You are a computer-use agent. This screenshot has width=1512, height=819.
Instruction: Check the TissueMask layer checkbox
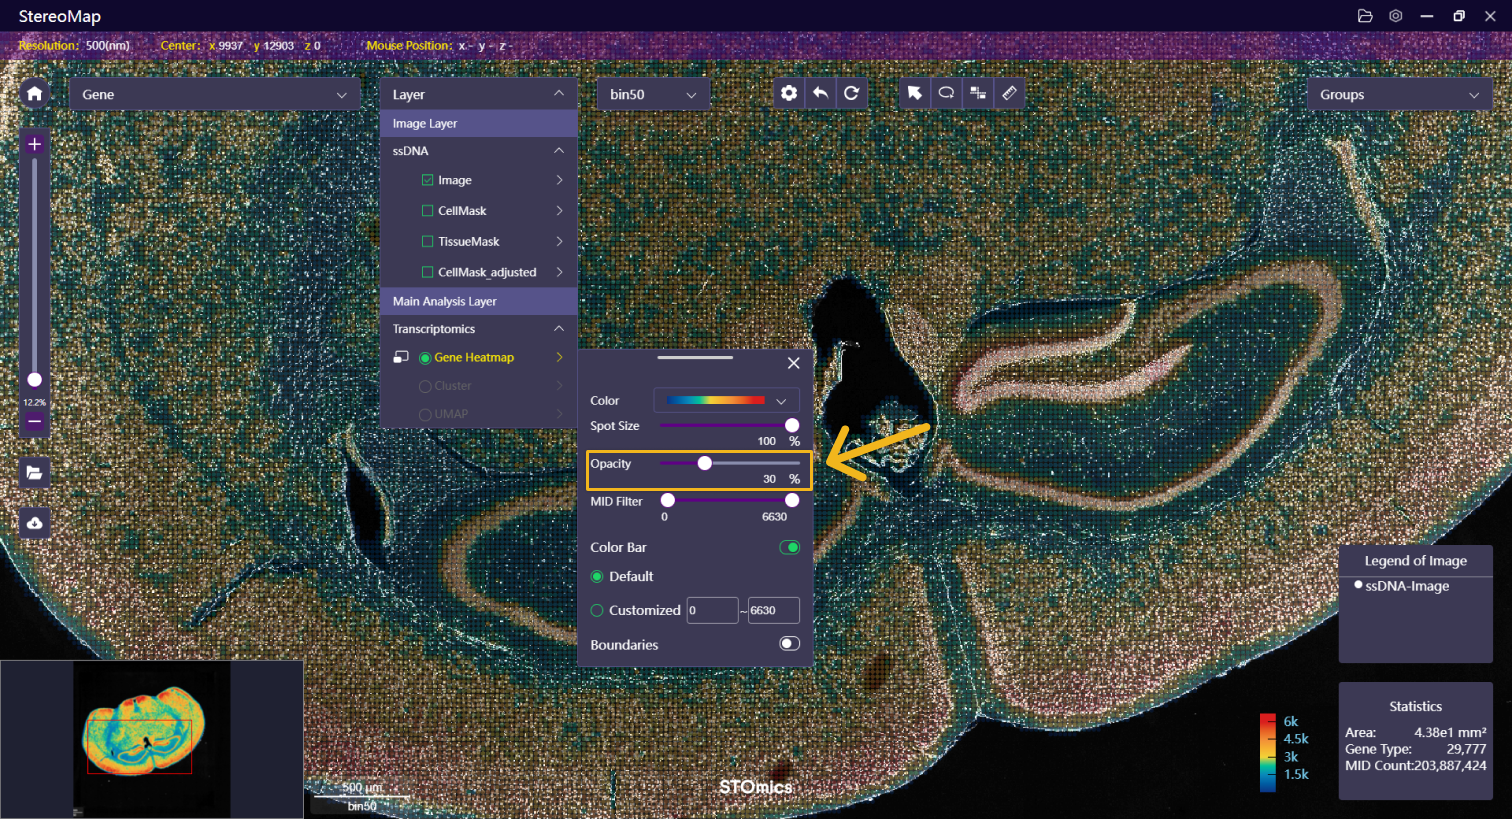coord(428,242)
